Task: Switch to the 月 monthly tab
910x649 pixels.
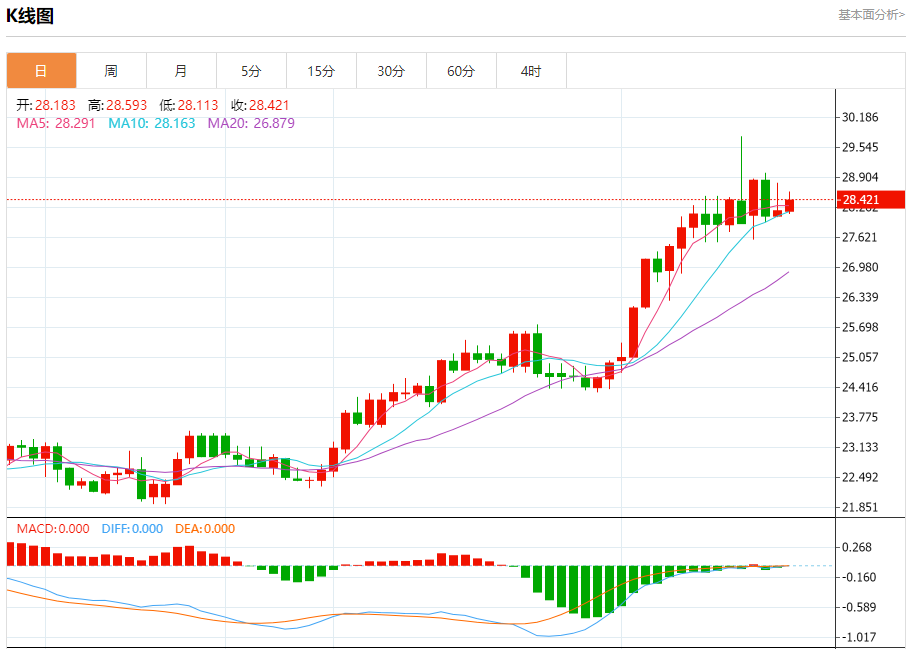Action: [x=182, y=71]
